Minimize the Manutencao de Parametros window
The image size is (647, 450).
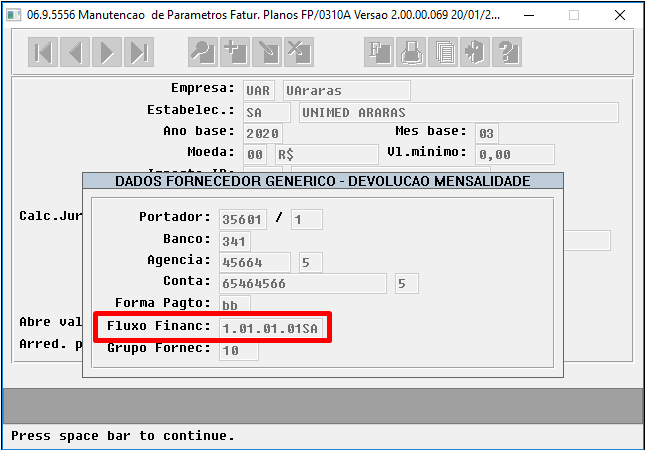(x=529, y=15)
